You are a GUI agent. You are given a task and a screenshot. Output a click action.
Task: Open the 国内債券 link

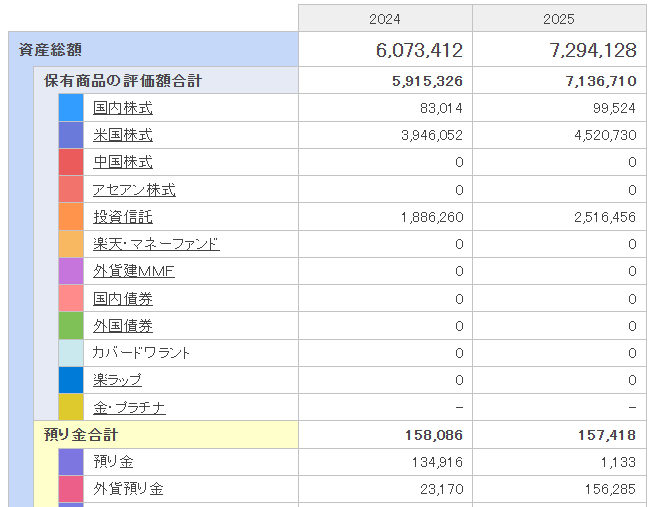[x=123, y=298]
